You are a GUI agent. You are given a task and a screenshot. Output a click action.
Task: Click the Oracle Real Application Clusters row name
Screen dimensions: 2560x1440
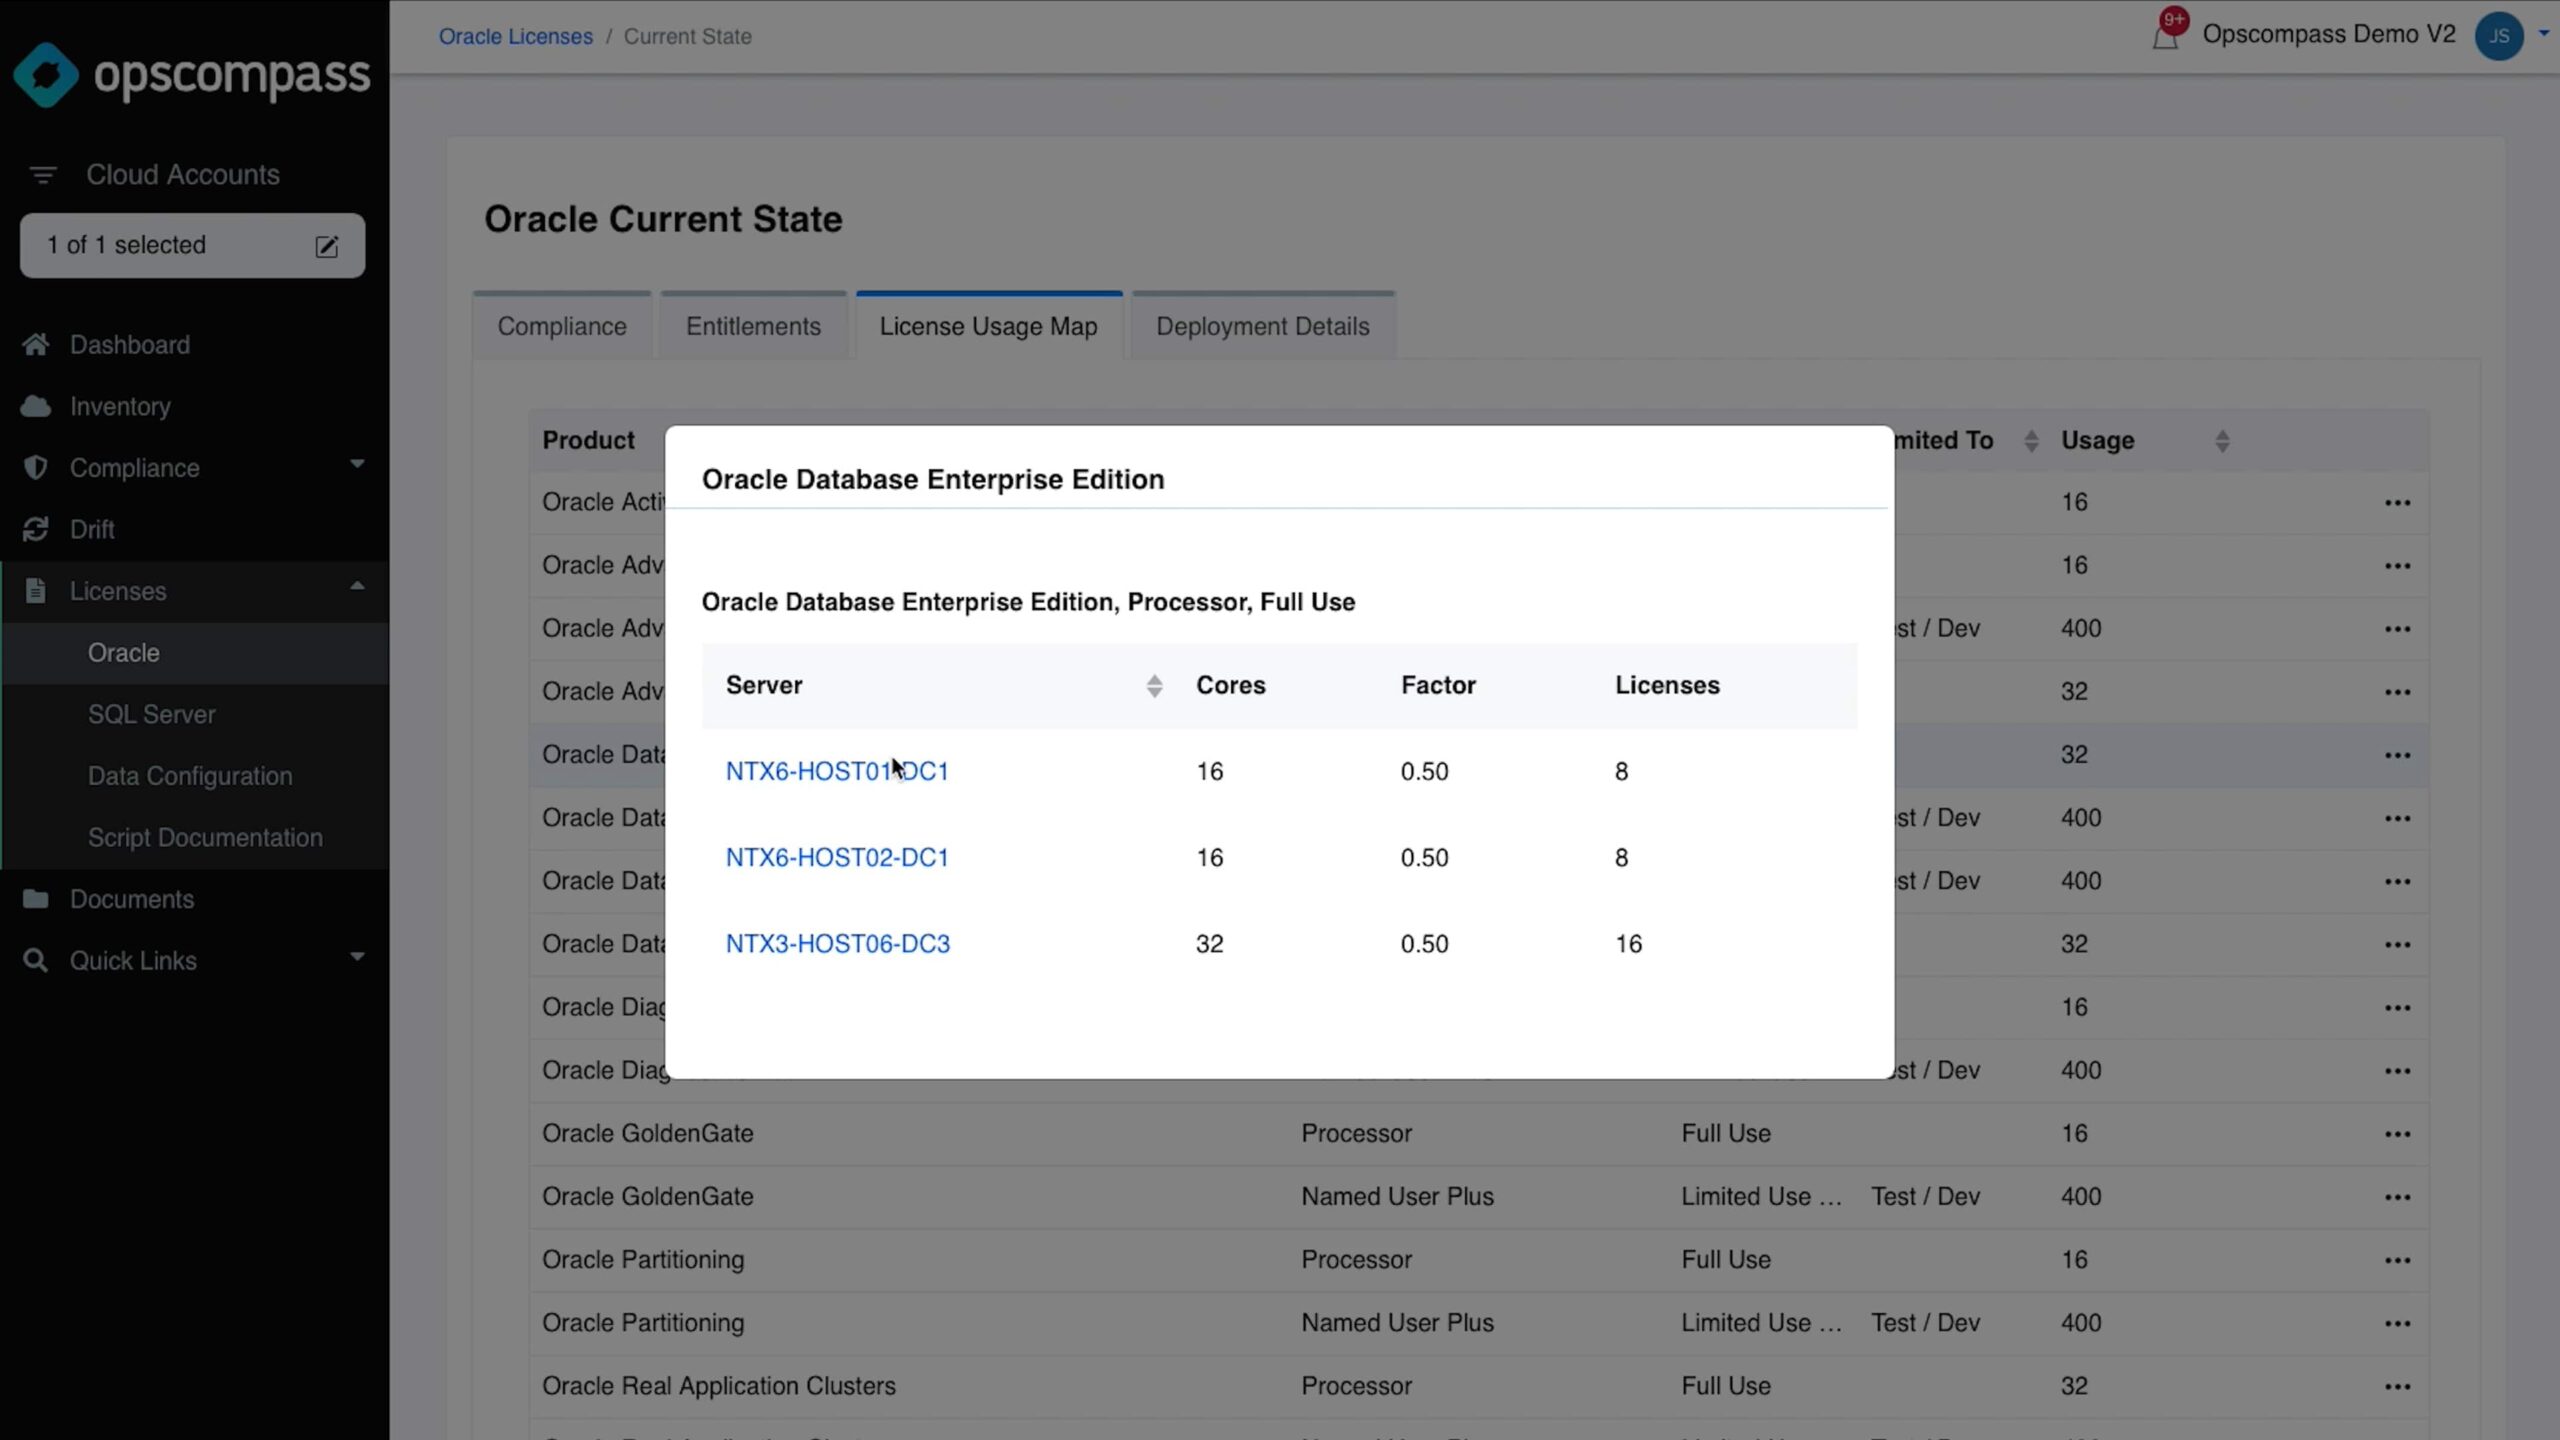(719, 1386)
